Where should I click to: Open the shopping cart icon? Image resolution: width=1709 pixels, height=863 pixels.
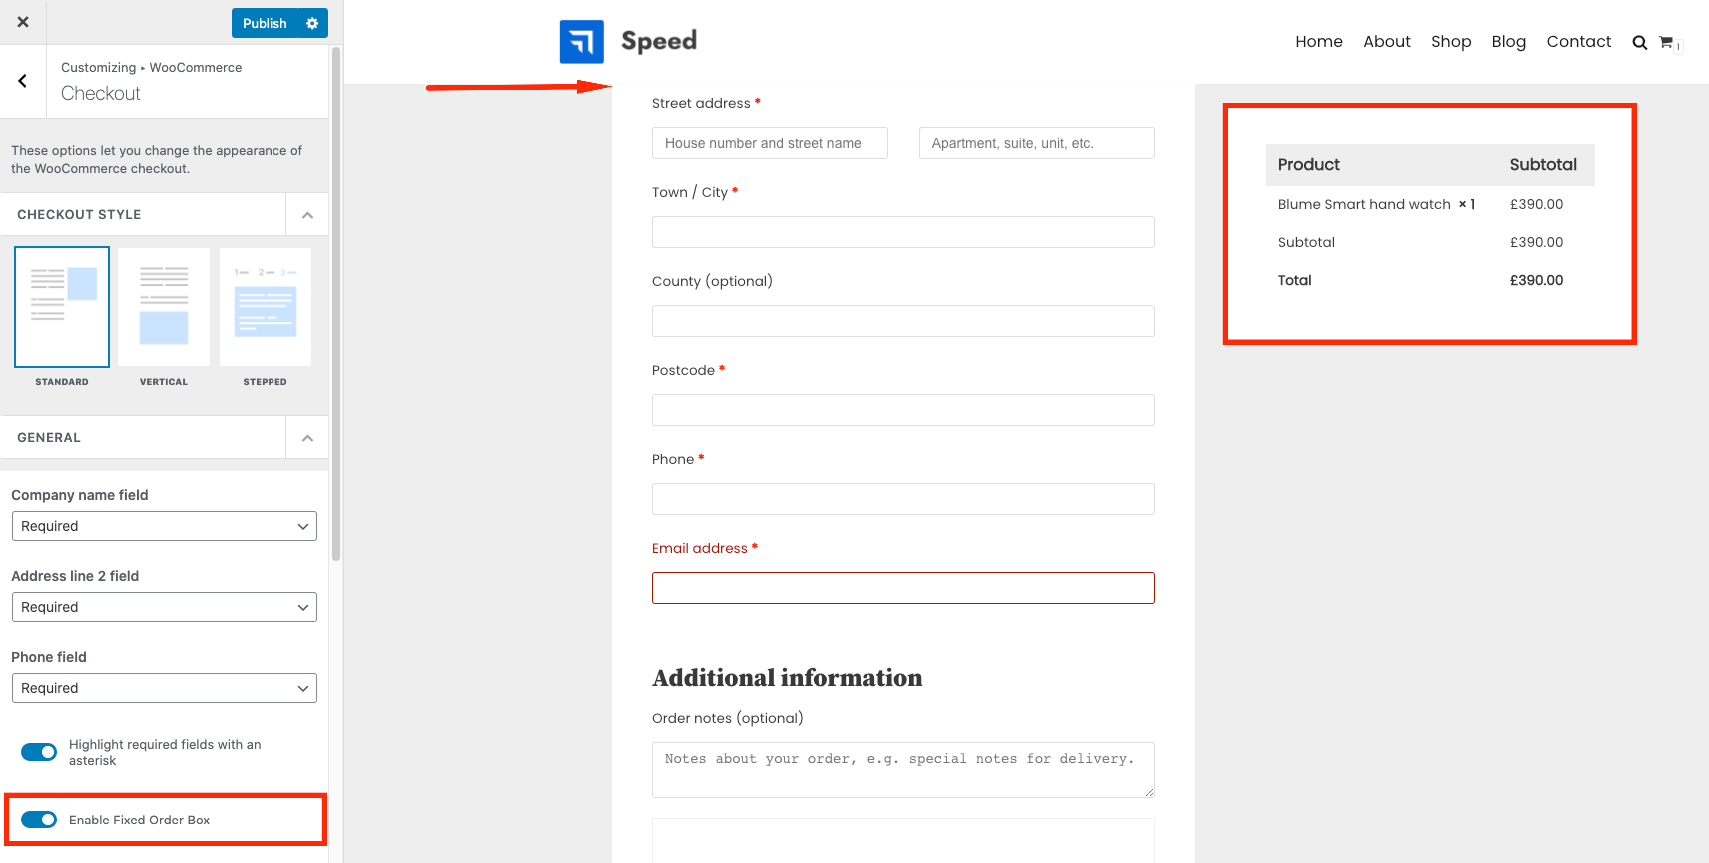(x=1666, y=42)
